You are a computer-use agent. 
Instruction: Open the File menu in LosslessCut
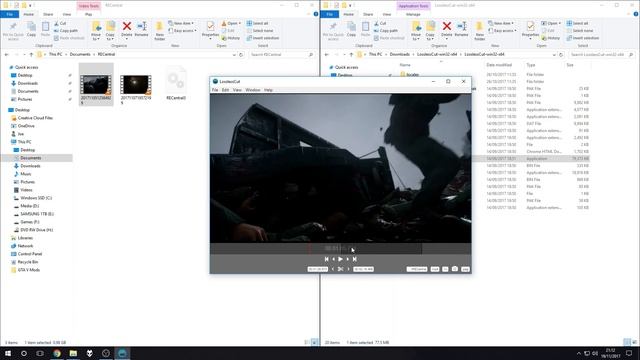[215, 90]
